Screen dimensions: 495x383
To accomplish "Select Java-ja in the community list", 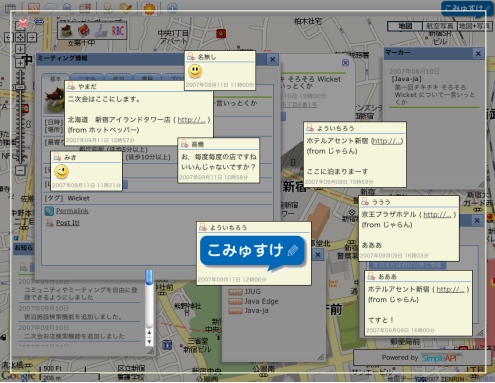I will point(256,311).
